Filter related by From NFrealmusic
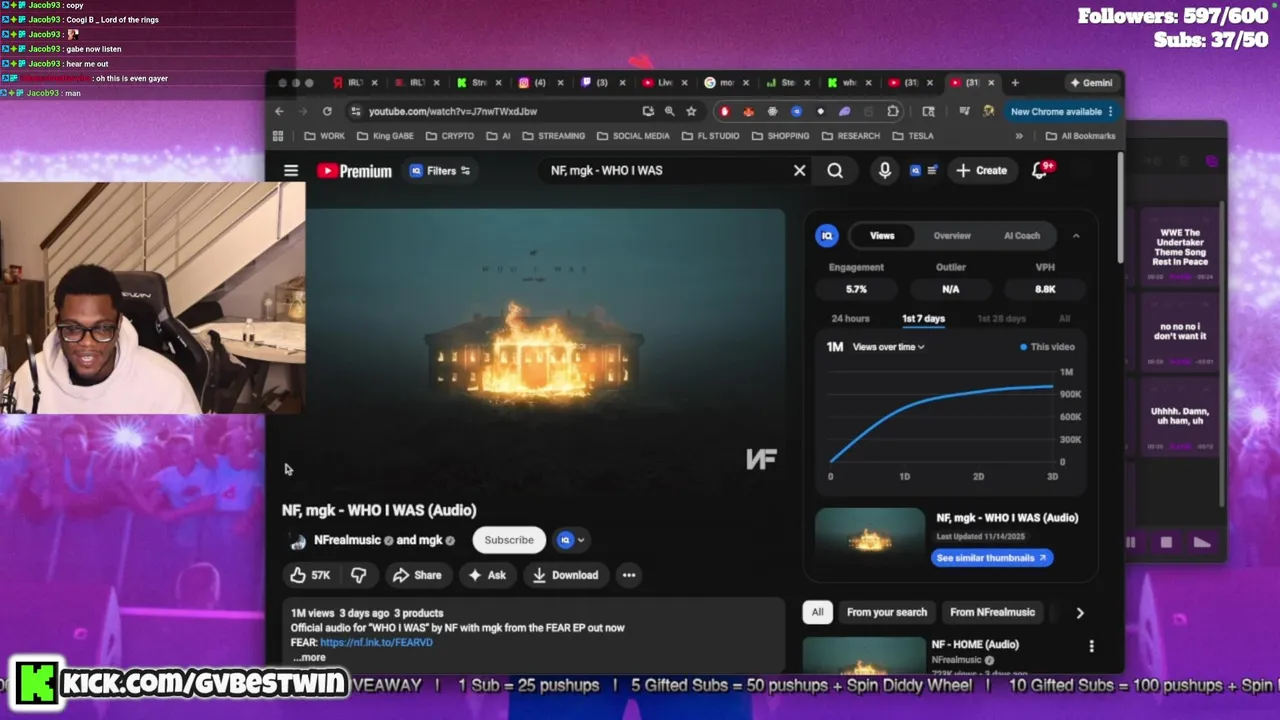 coord(992,612)
